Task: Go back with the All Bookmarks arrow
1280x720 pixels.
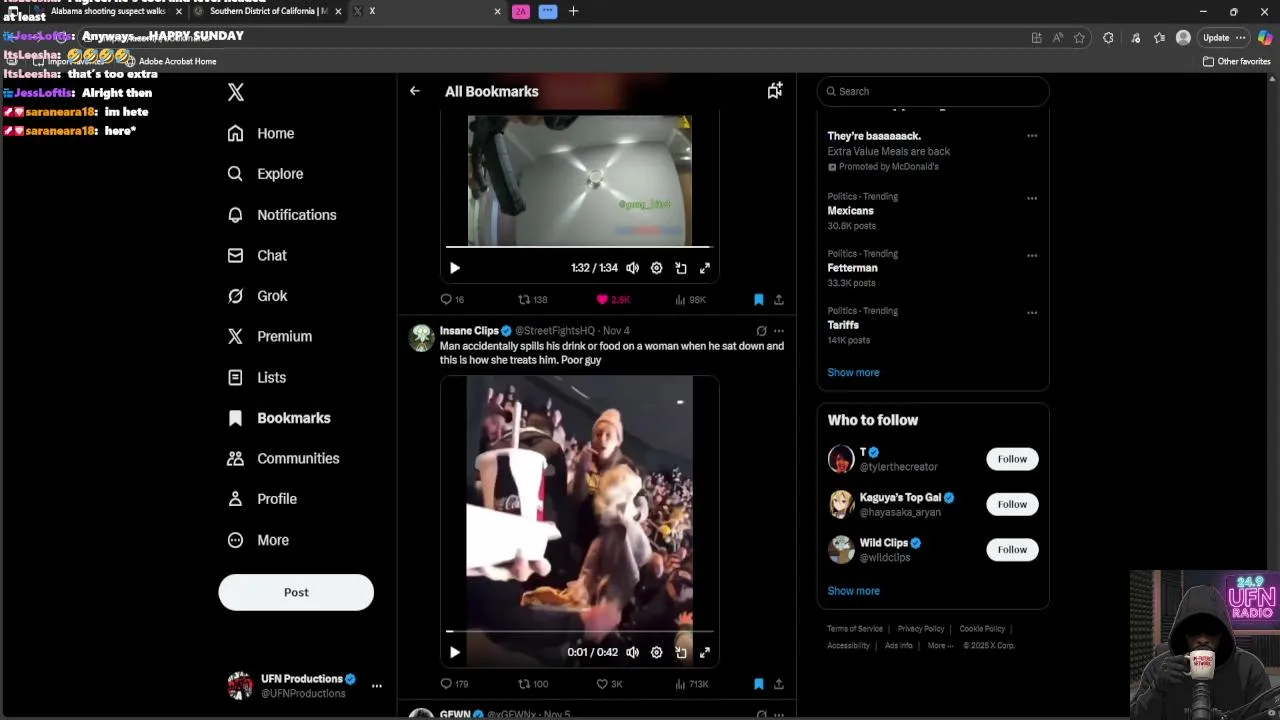Action: (414, 91)
